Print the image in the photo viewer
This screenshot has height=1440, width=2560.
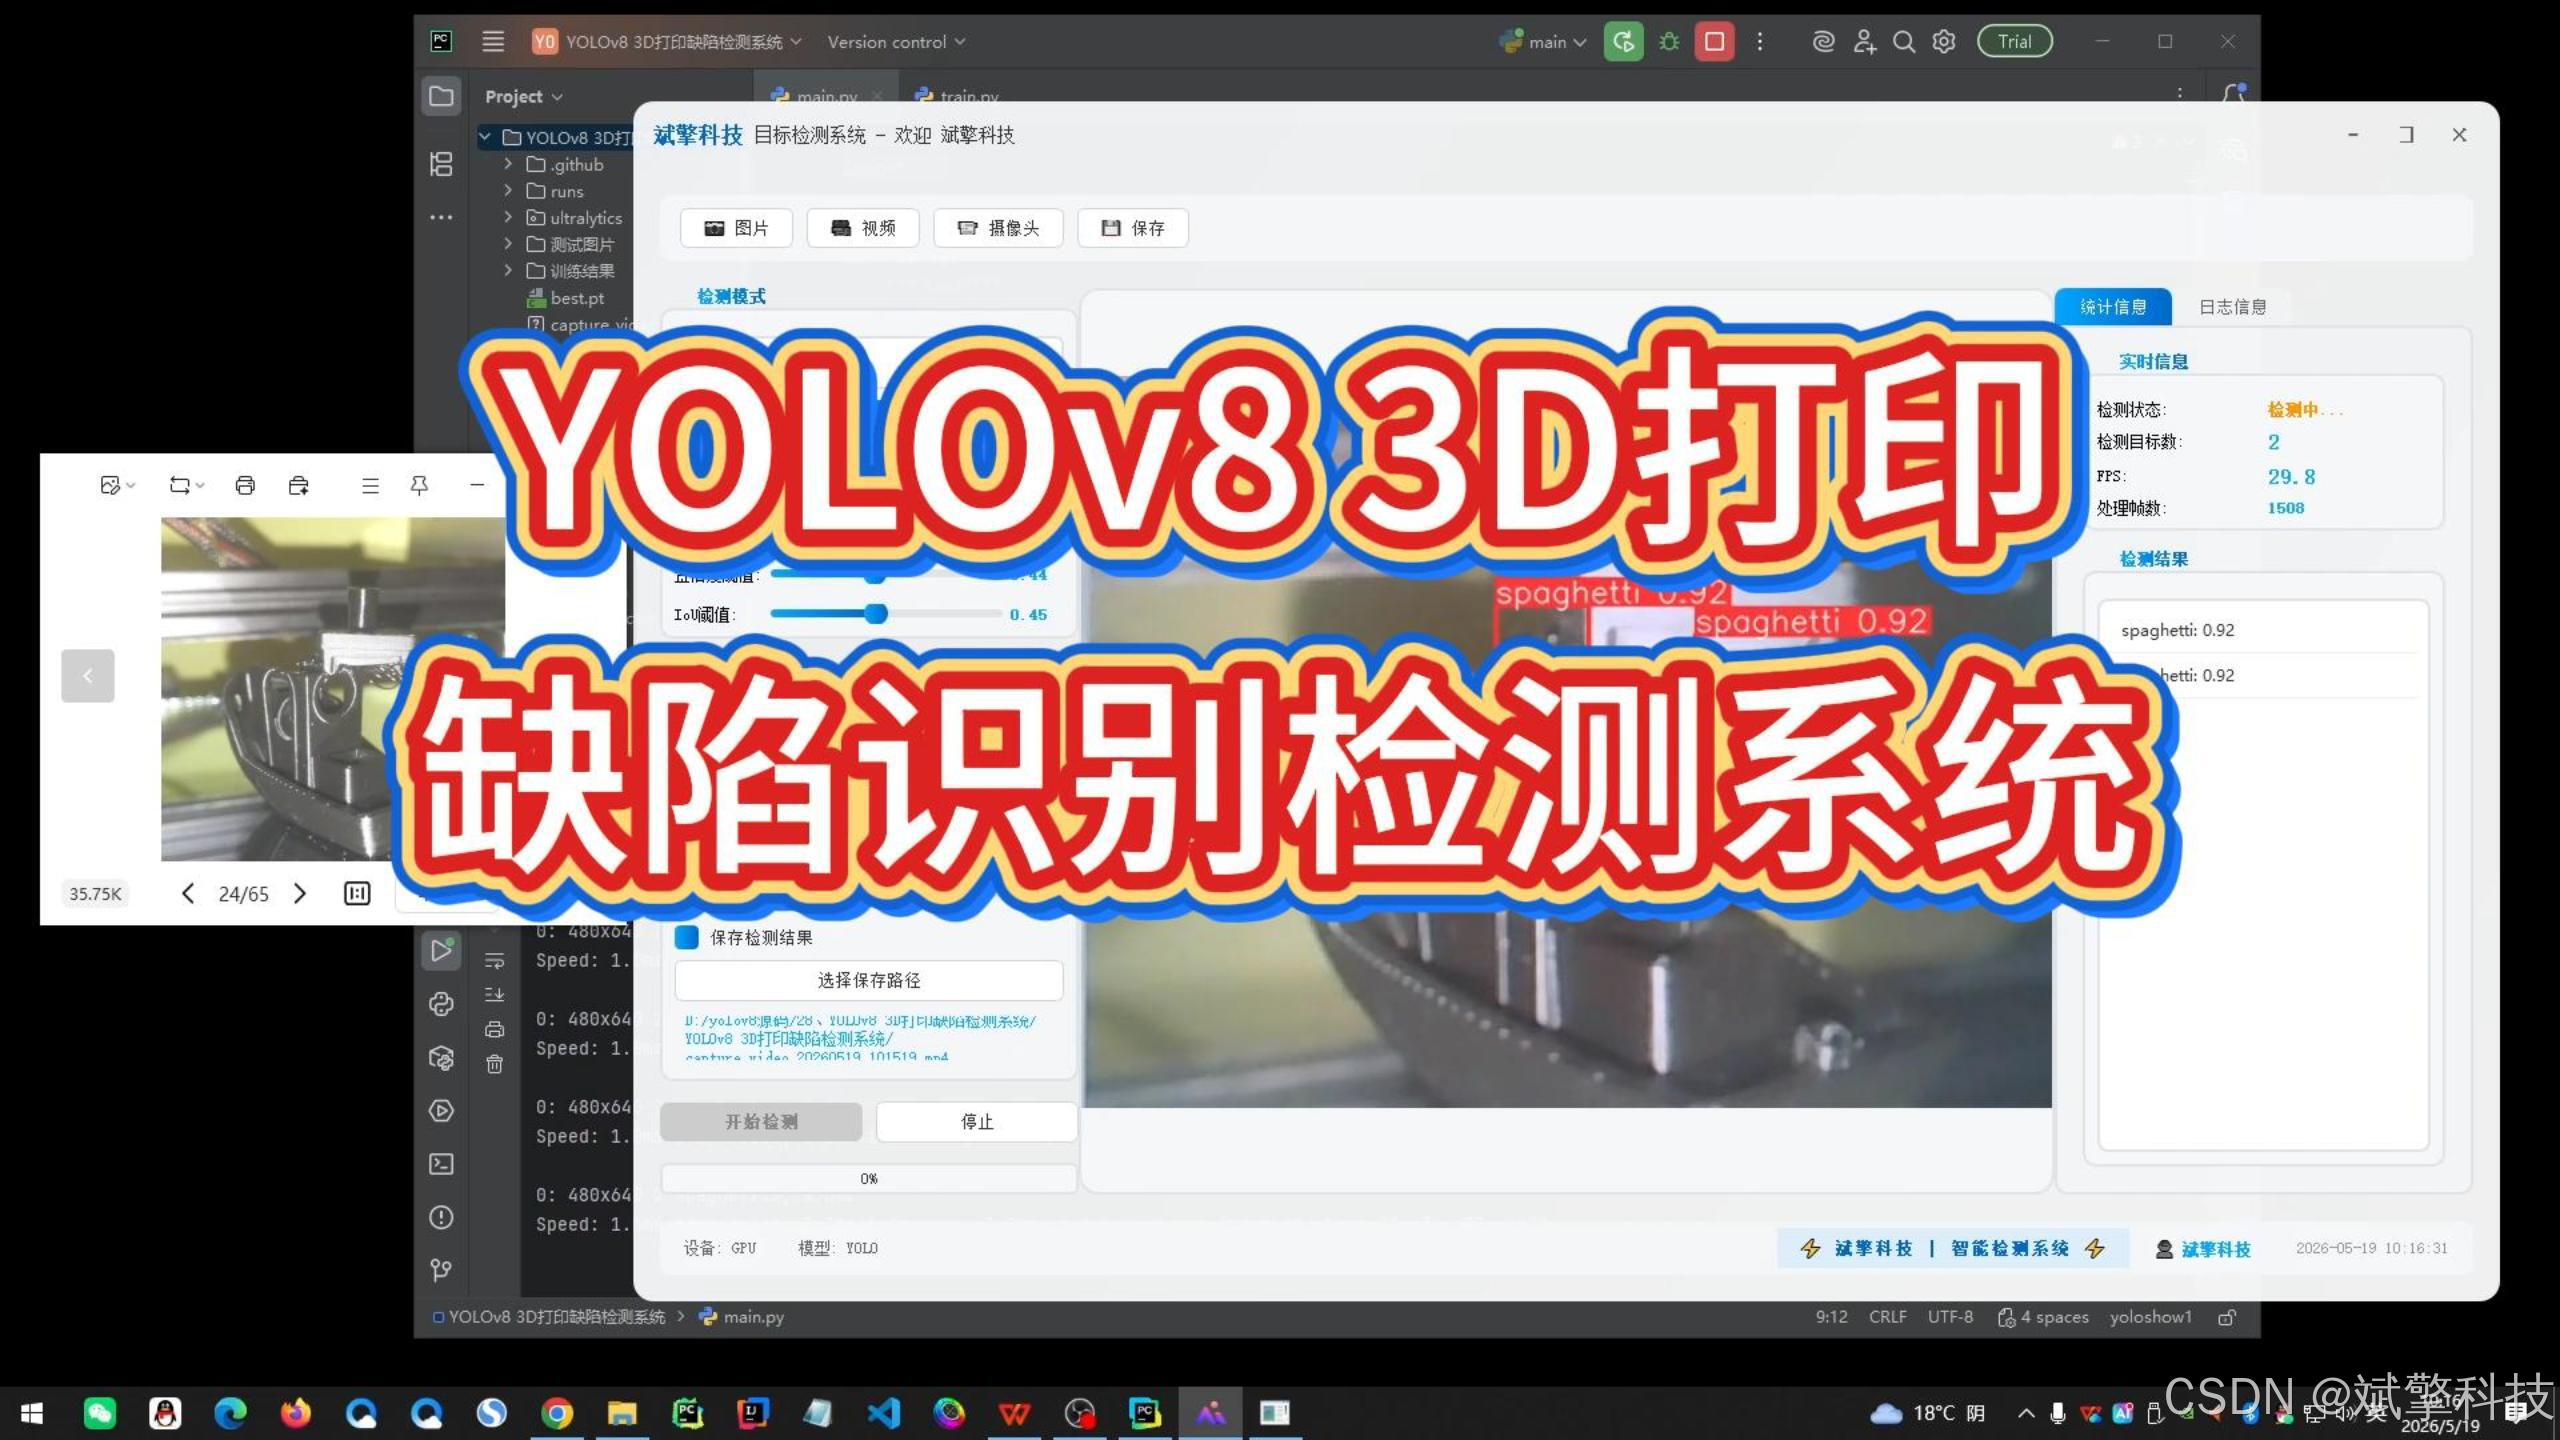point(245,485)
